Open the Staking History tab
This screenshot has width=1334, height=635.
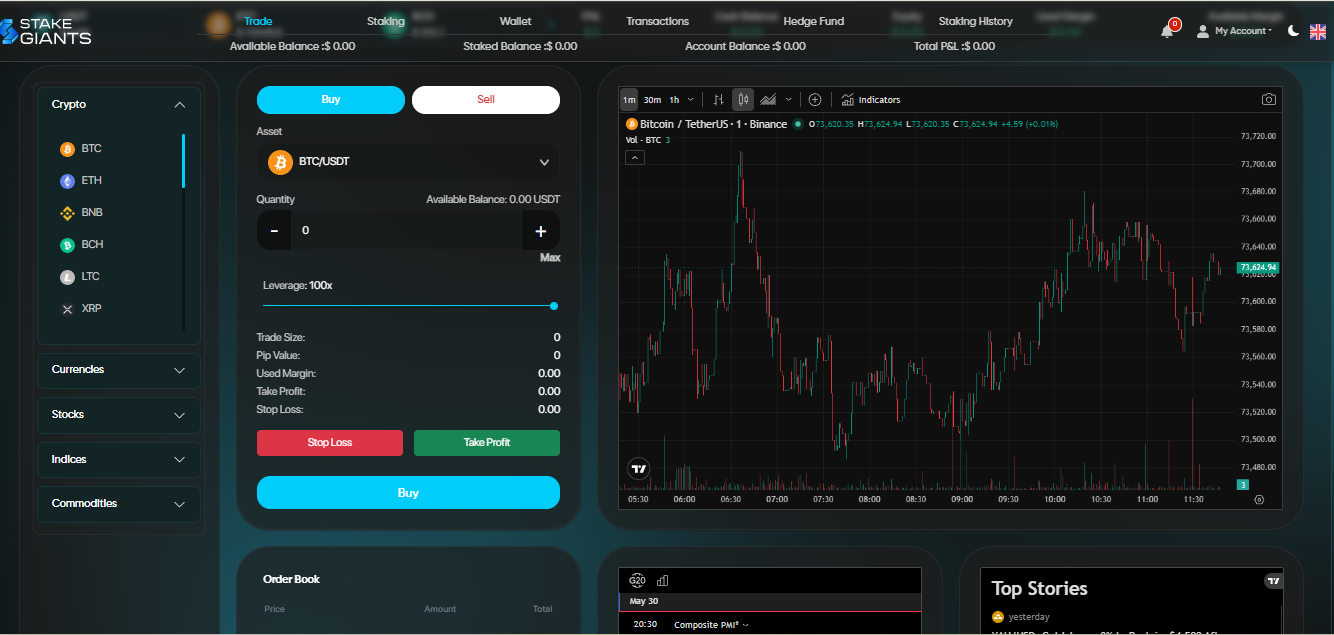pos(975,21)
